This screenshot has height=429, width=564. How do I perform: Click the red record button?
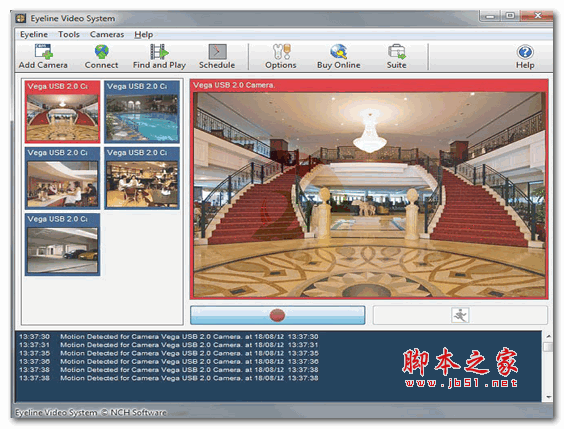pos(277,315)
